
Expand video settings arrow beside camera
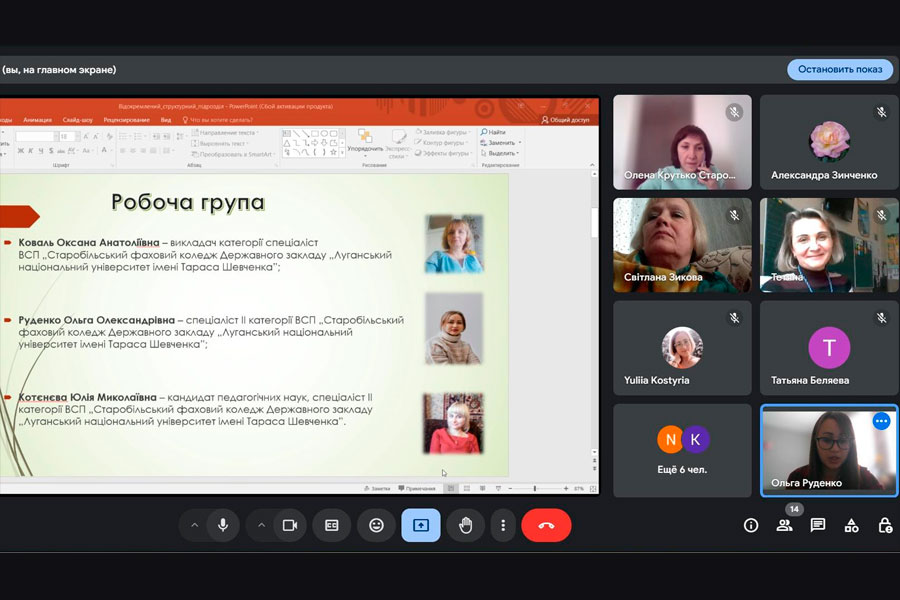(261, 525)
